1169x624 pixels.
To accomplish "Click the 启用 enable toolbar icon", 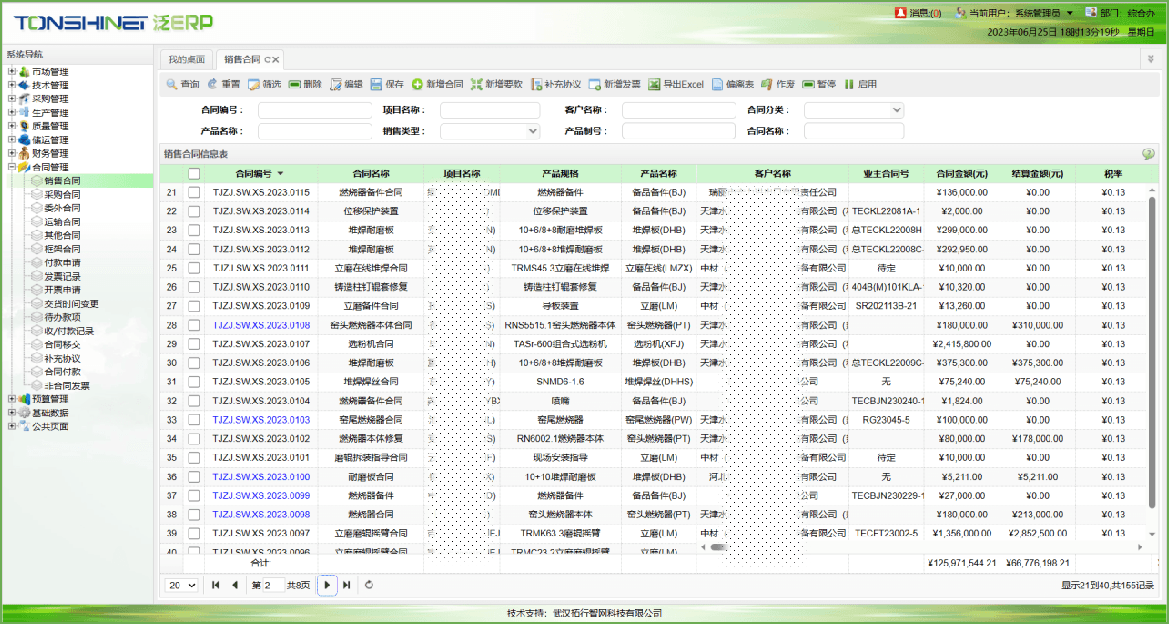I will pyautogui.click(x=849, y=85).
